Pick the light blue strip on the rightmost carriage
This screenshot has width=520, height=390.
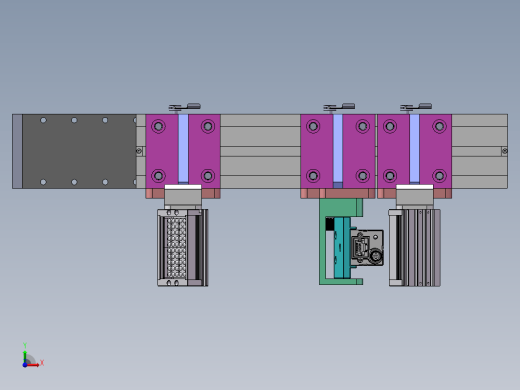[x=414, y=149]
